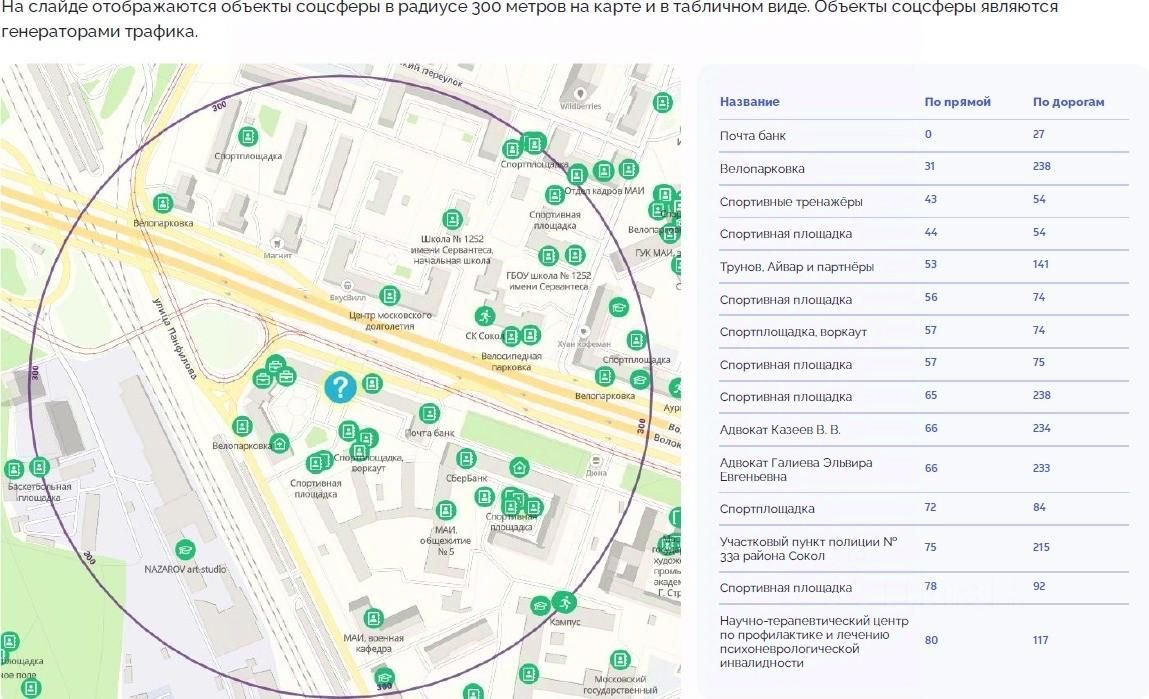
Task: Select the ВкусВилл shop icon
Action: (348, 286)
